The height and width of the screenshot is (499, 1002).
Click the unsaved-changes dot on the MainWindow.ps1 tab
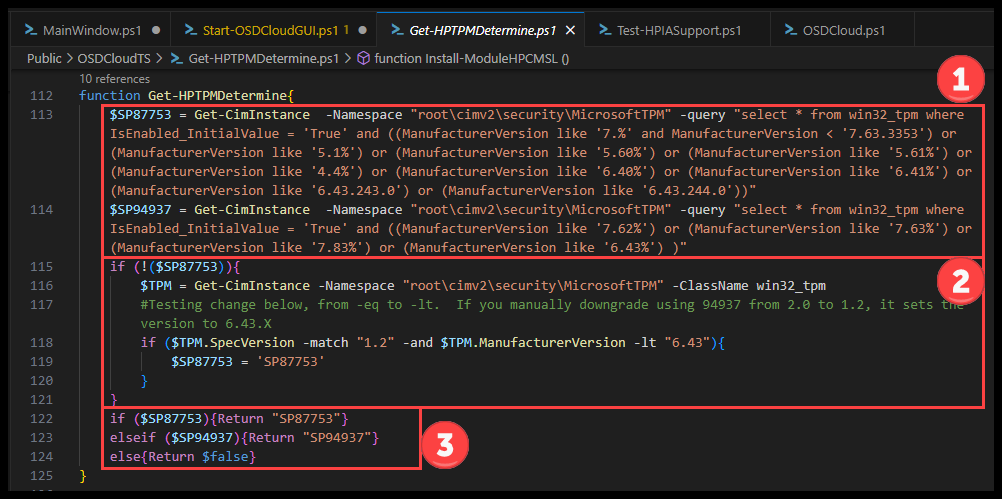[x=155, y=30]
